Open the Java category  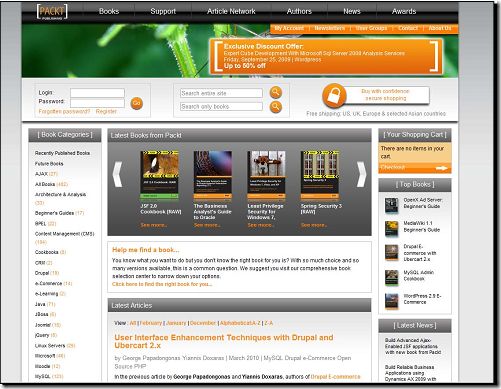[45, 304]
